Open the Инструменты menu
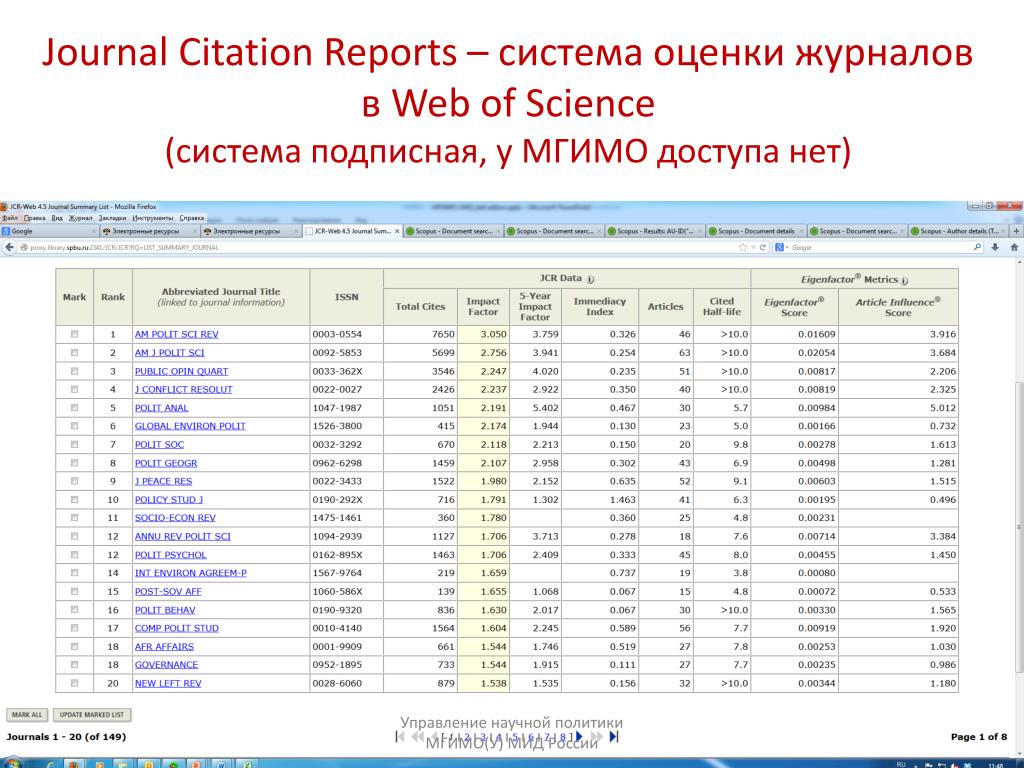 [x=153, y=217]
